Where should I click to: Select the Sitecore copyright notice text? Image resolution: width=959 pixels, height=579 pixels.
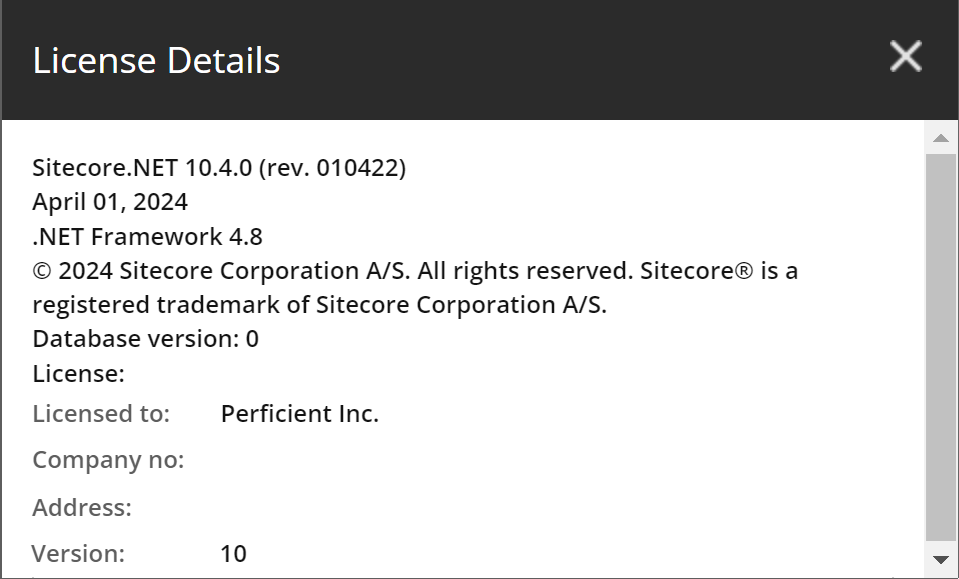(x=415, y=287)
